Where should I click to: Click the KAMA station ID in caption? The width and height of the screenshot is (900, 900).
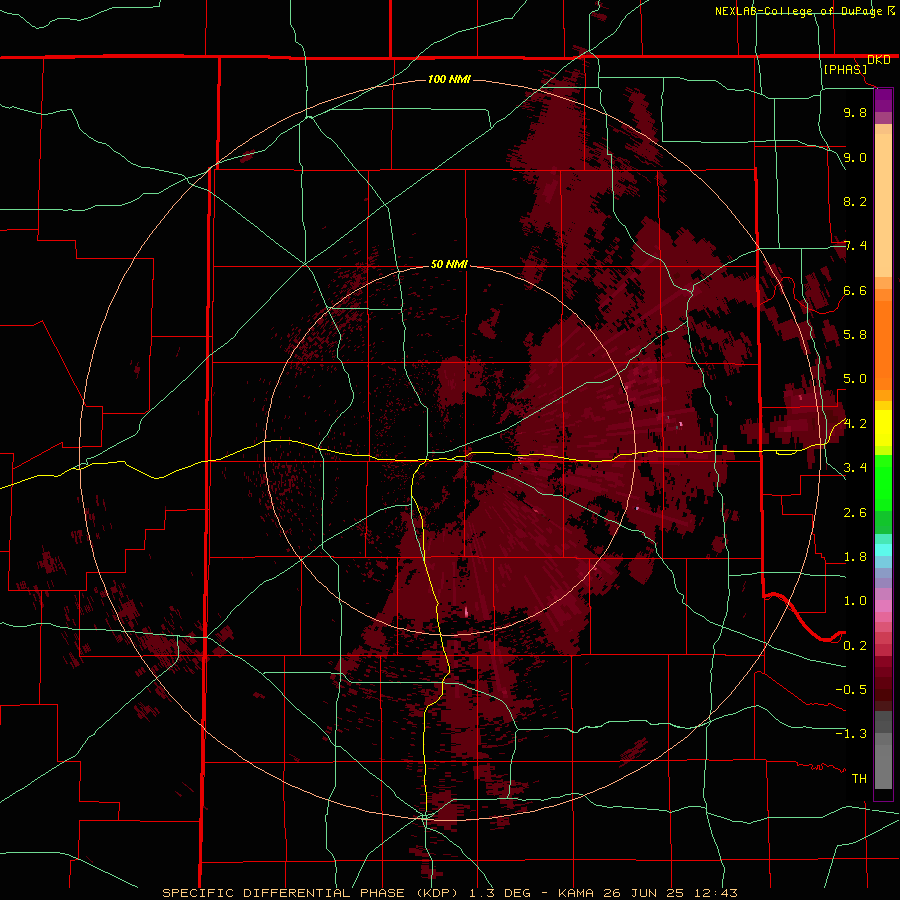pyautogui.click(x=578, y=893)
